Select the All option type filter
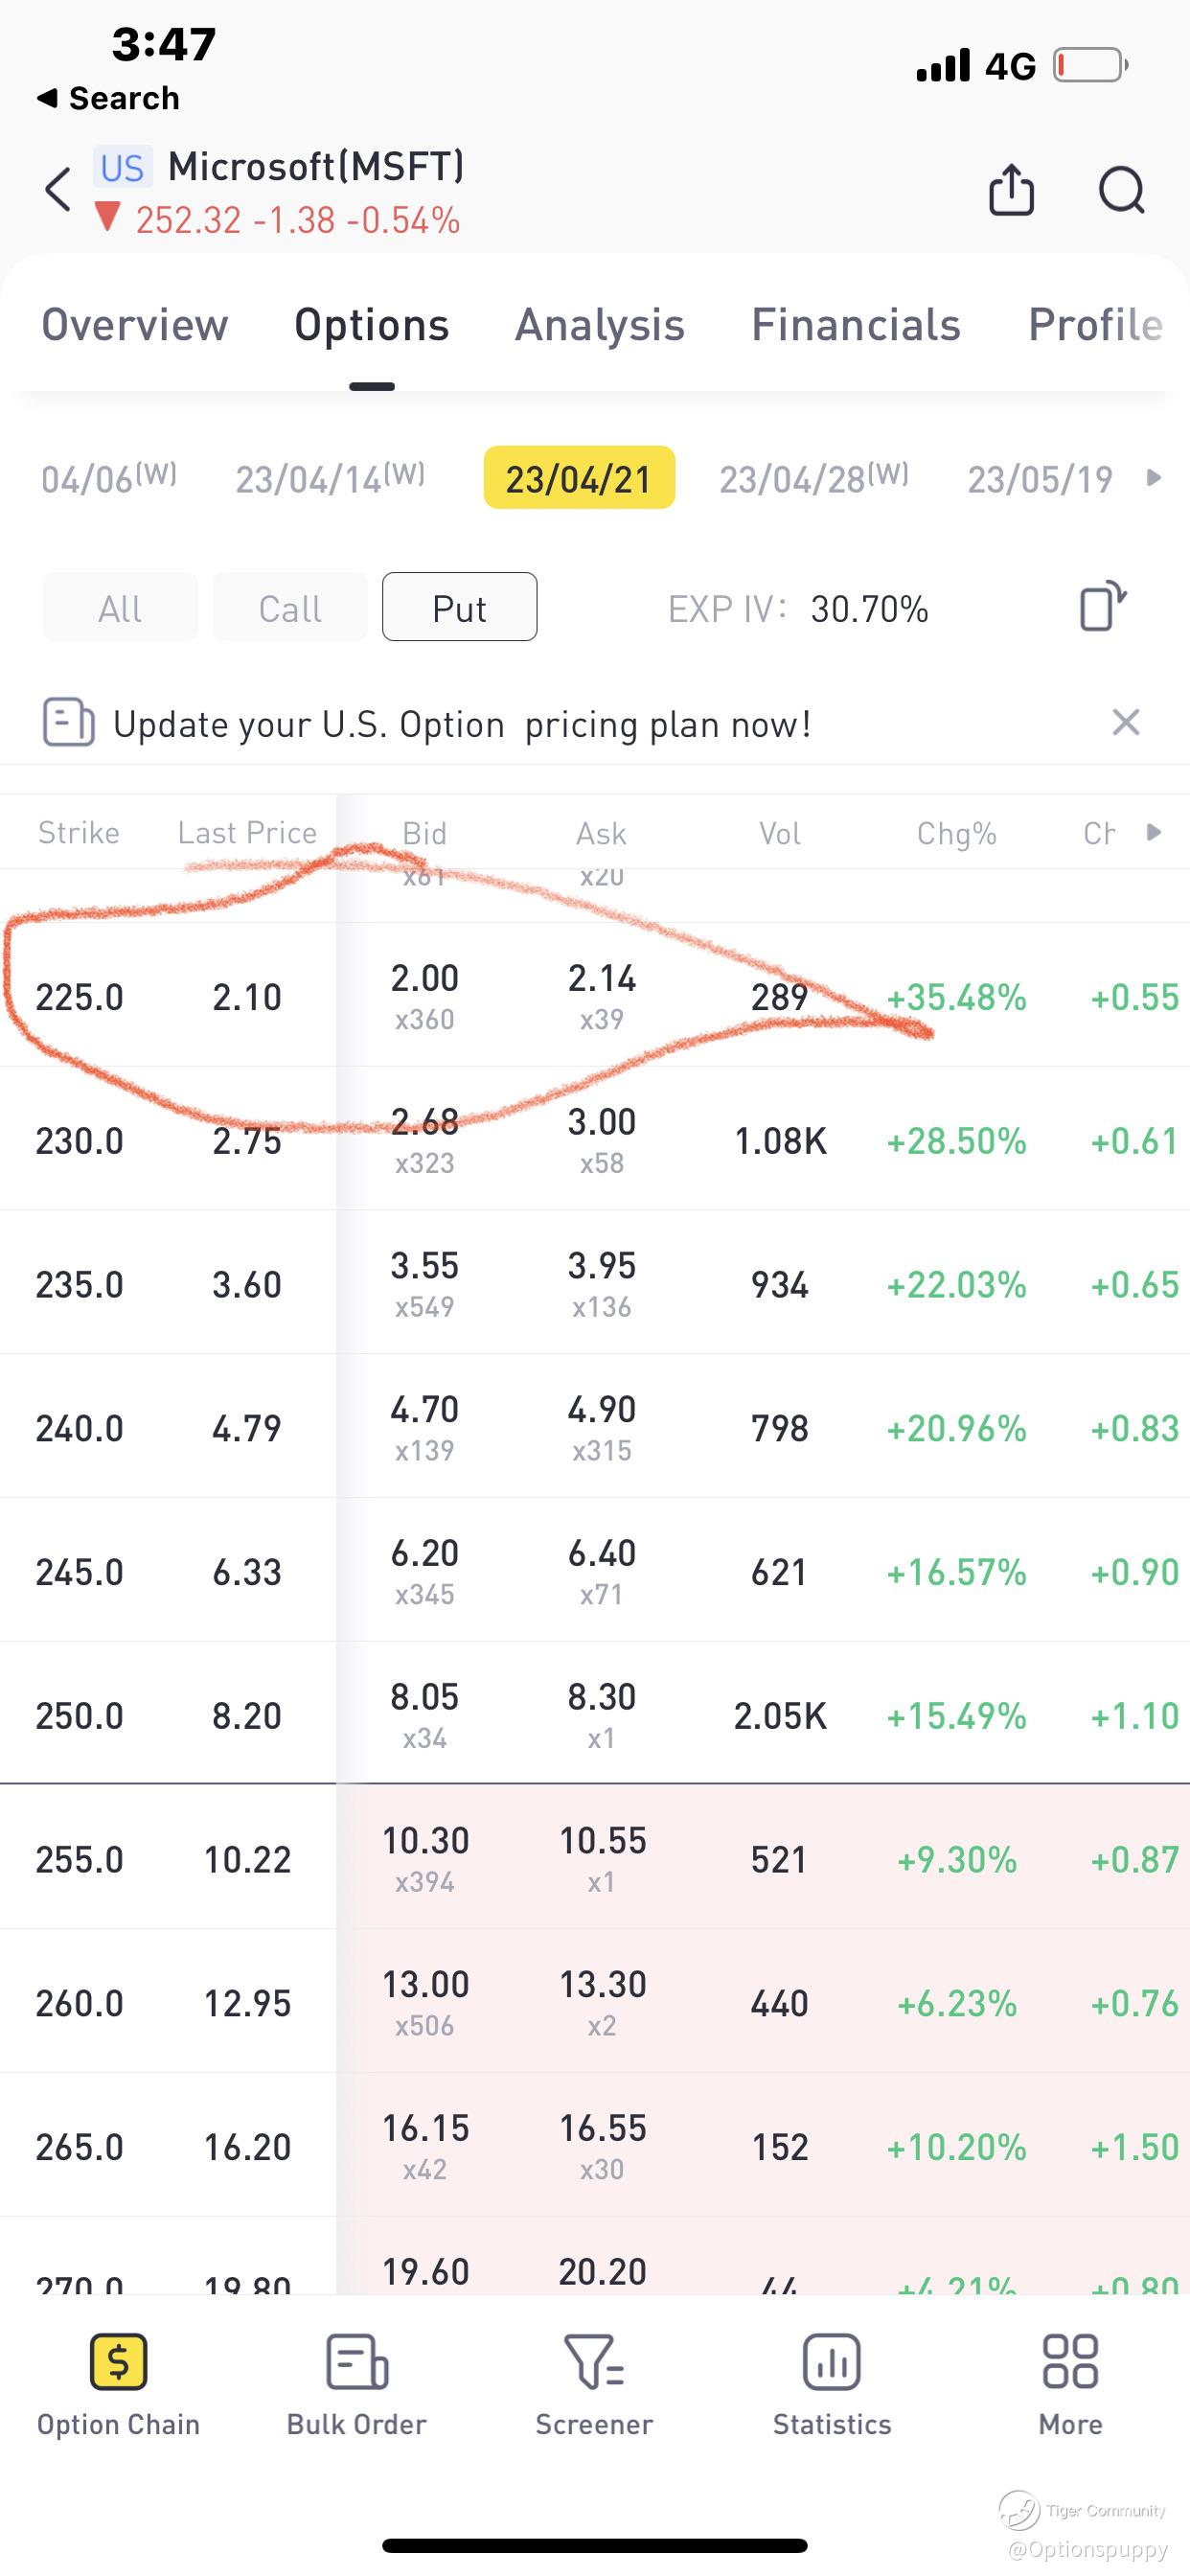 pos(120,607)
